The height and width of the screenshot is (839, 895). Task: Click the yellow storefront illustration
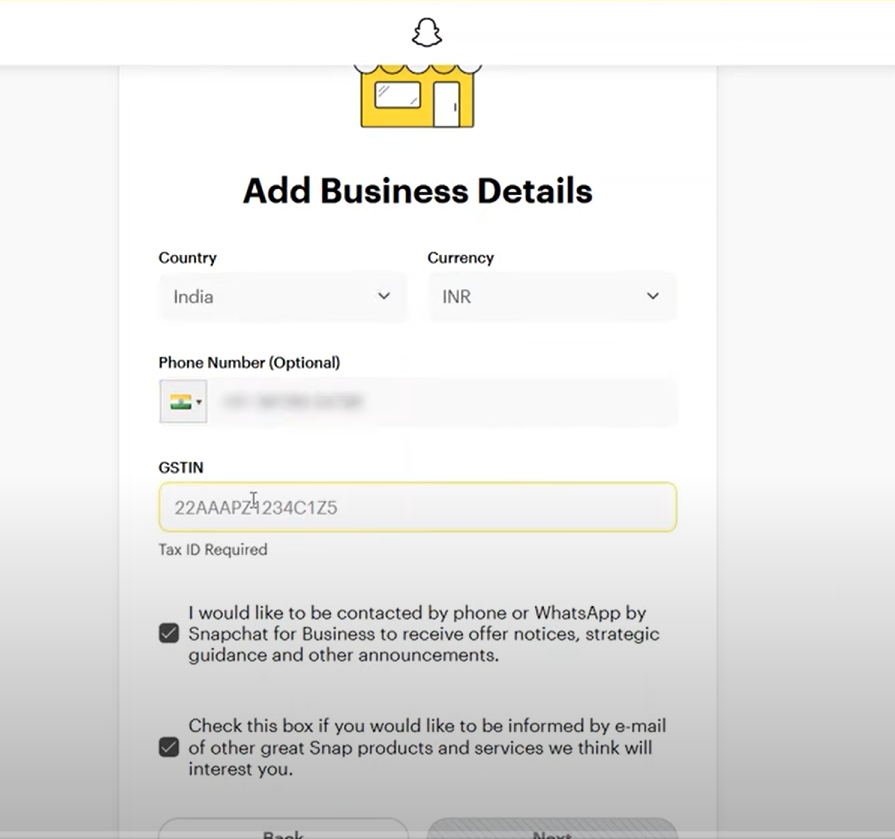pyautogui.click(x=418, y=96)
